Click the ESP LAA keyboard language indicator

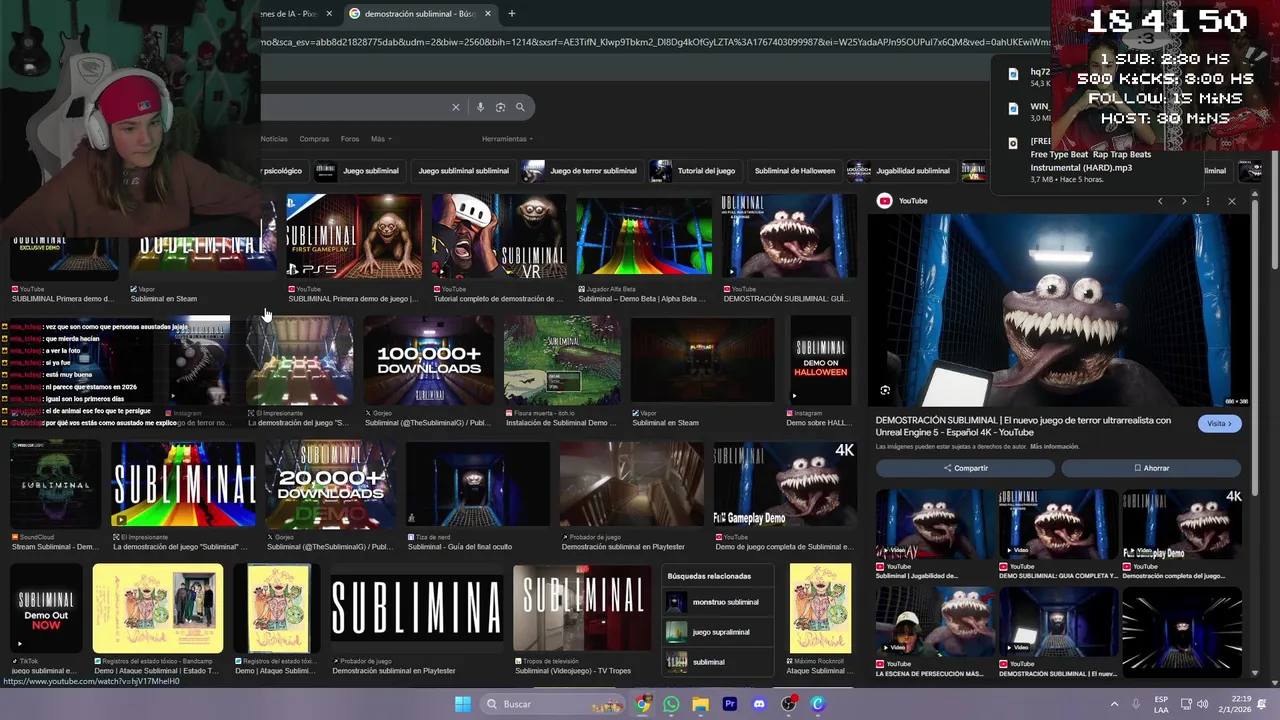coord(1161,704)
